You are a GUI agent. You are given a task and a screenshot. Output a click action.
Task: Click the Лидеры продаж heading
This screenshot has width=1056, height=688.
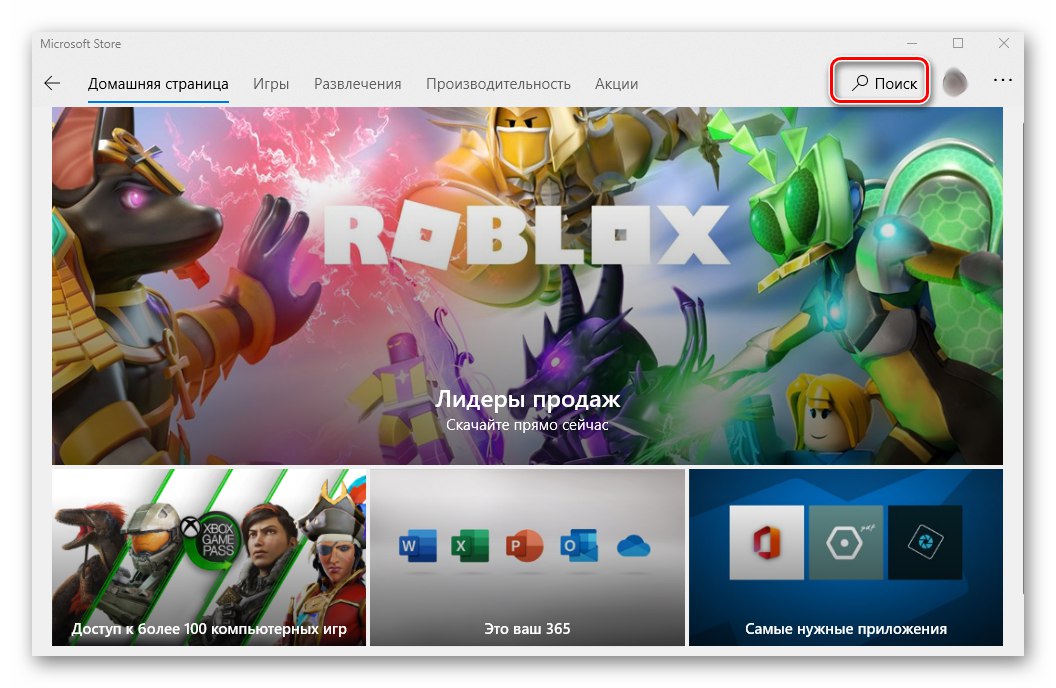pyautogui.click(x=527, y=399)
